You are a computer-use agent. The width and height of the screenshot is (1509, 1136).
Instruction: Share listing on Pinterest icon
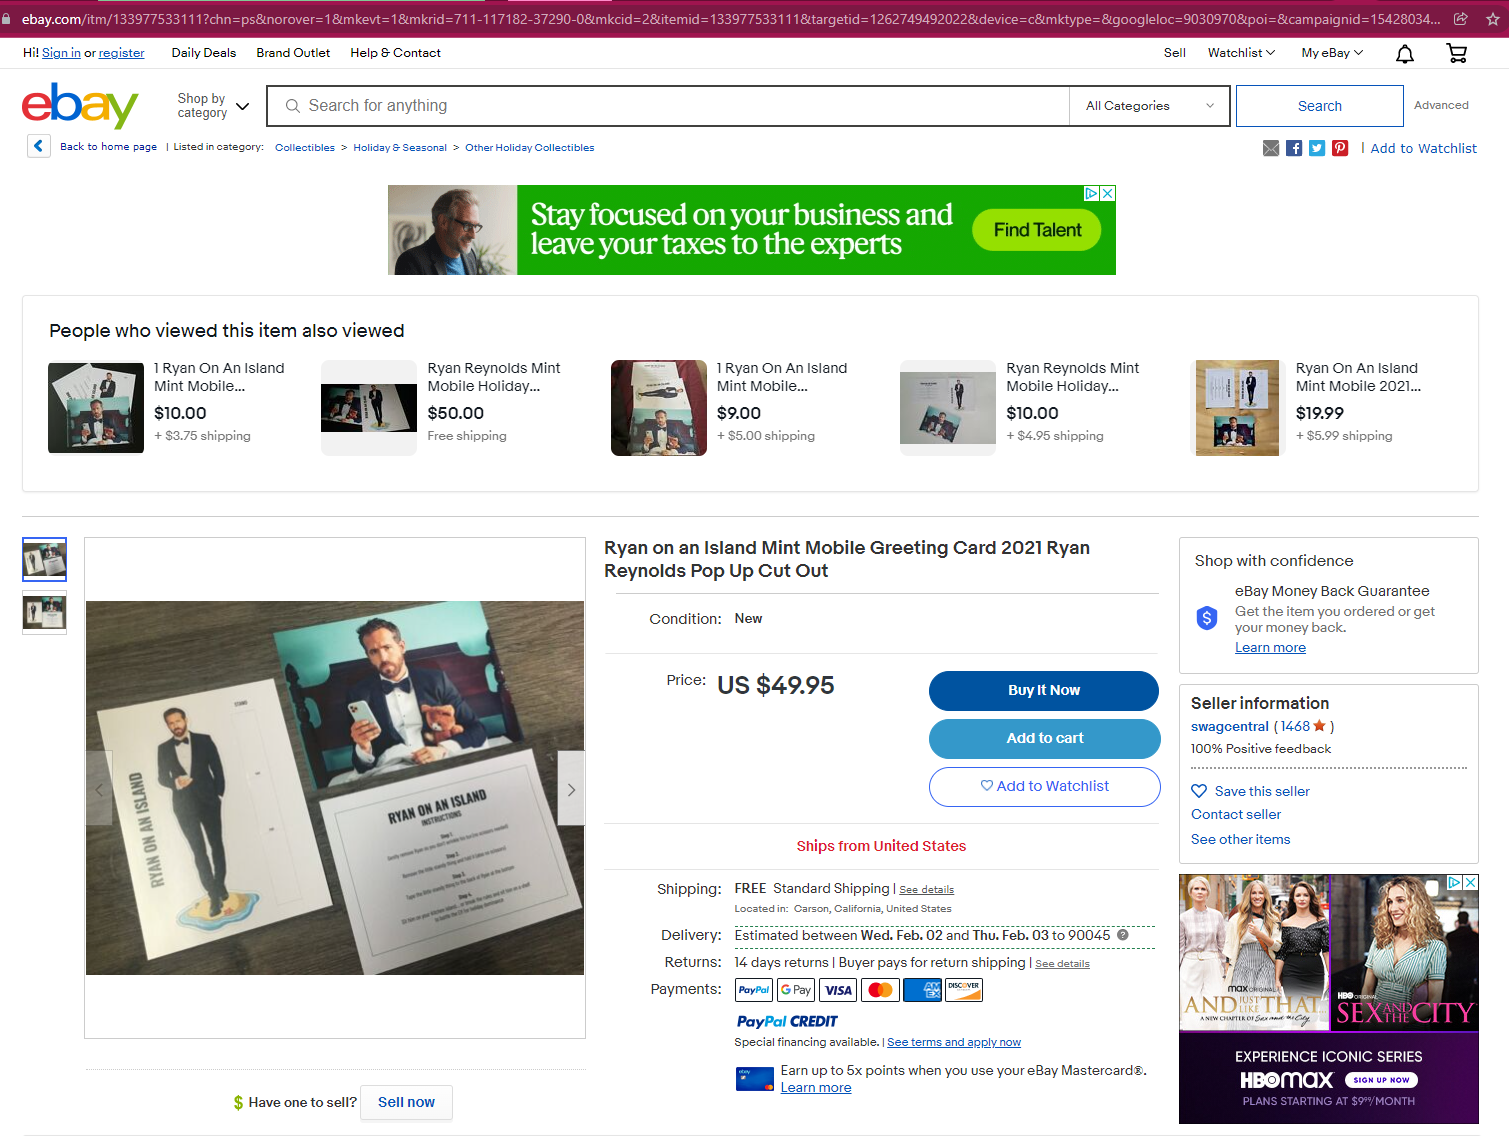pos(1340,148)
